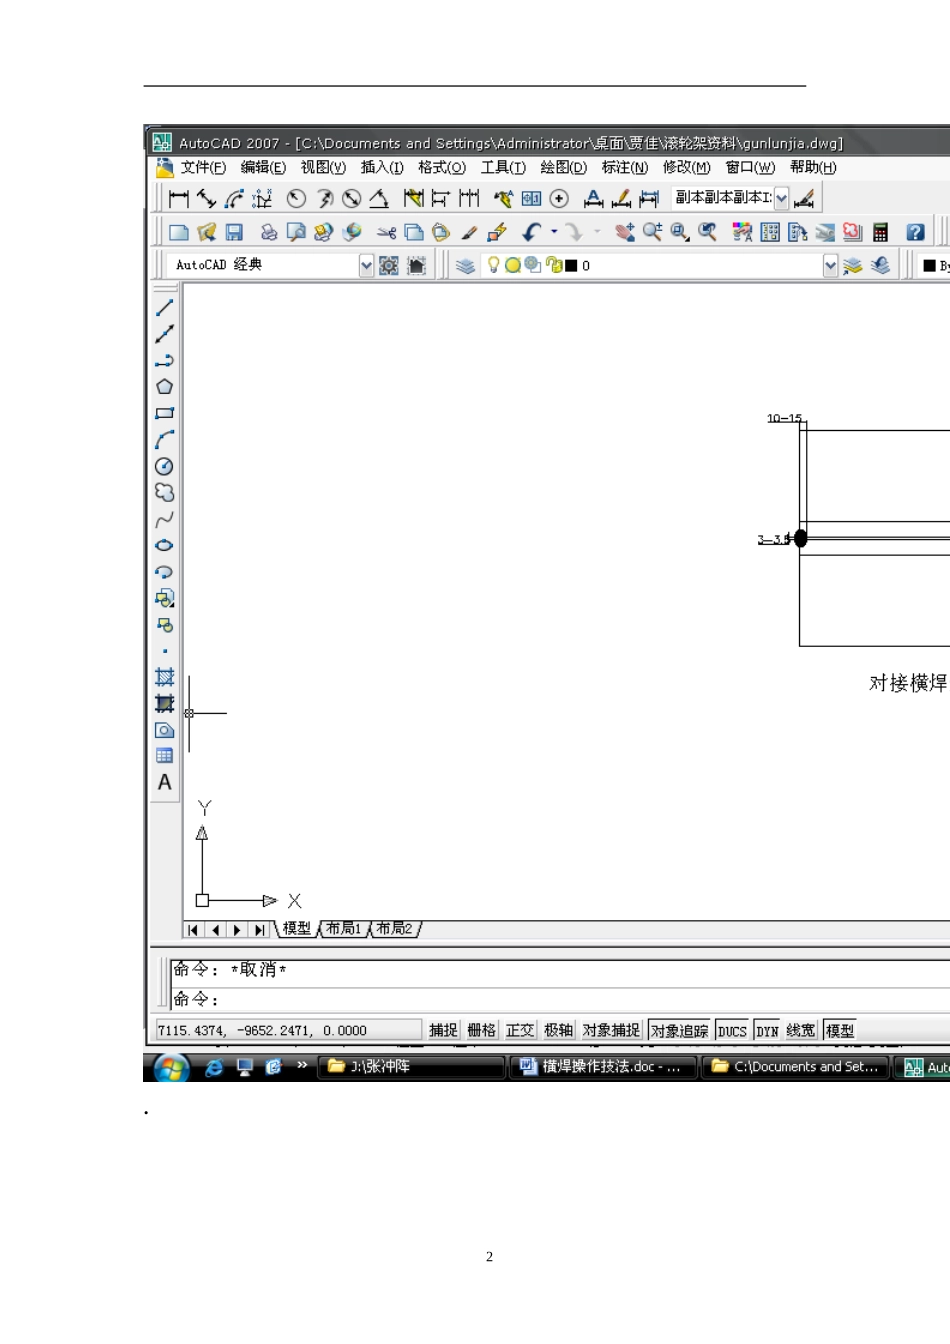The image size is (950, 1344).
Task: Select the Spline curve tool
Action: (165, 519)
